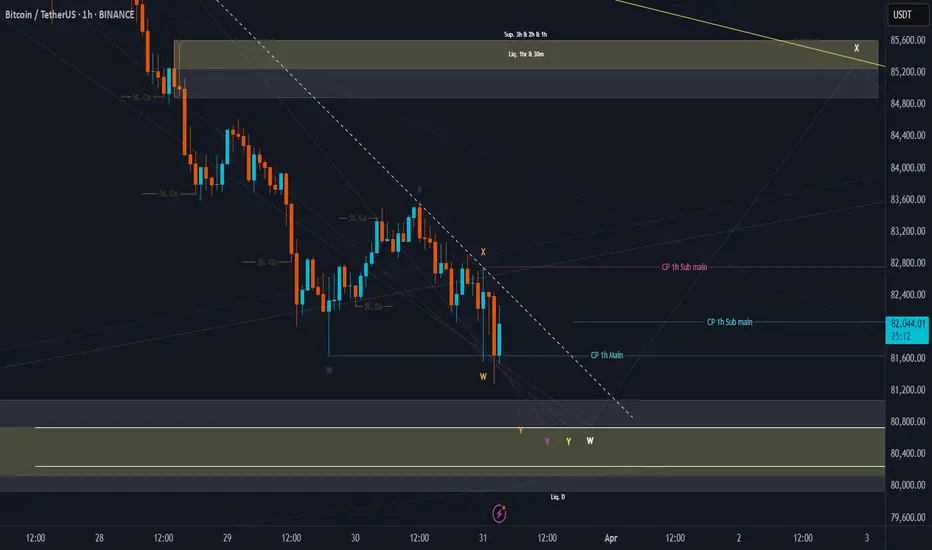Click the 80,800.00 price axis label
Screen dimensions: 932x550
908,421
